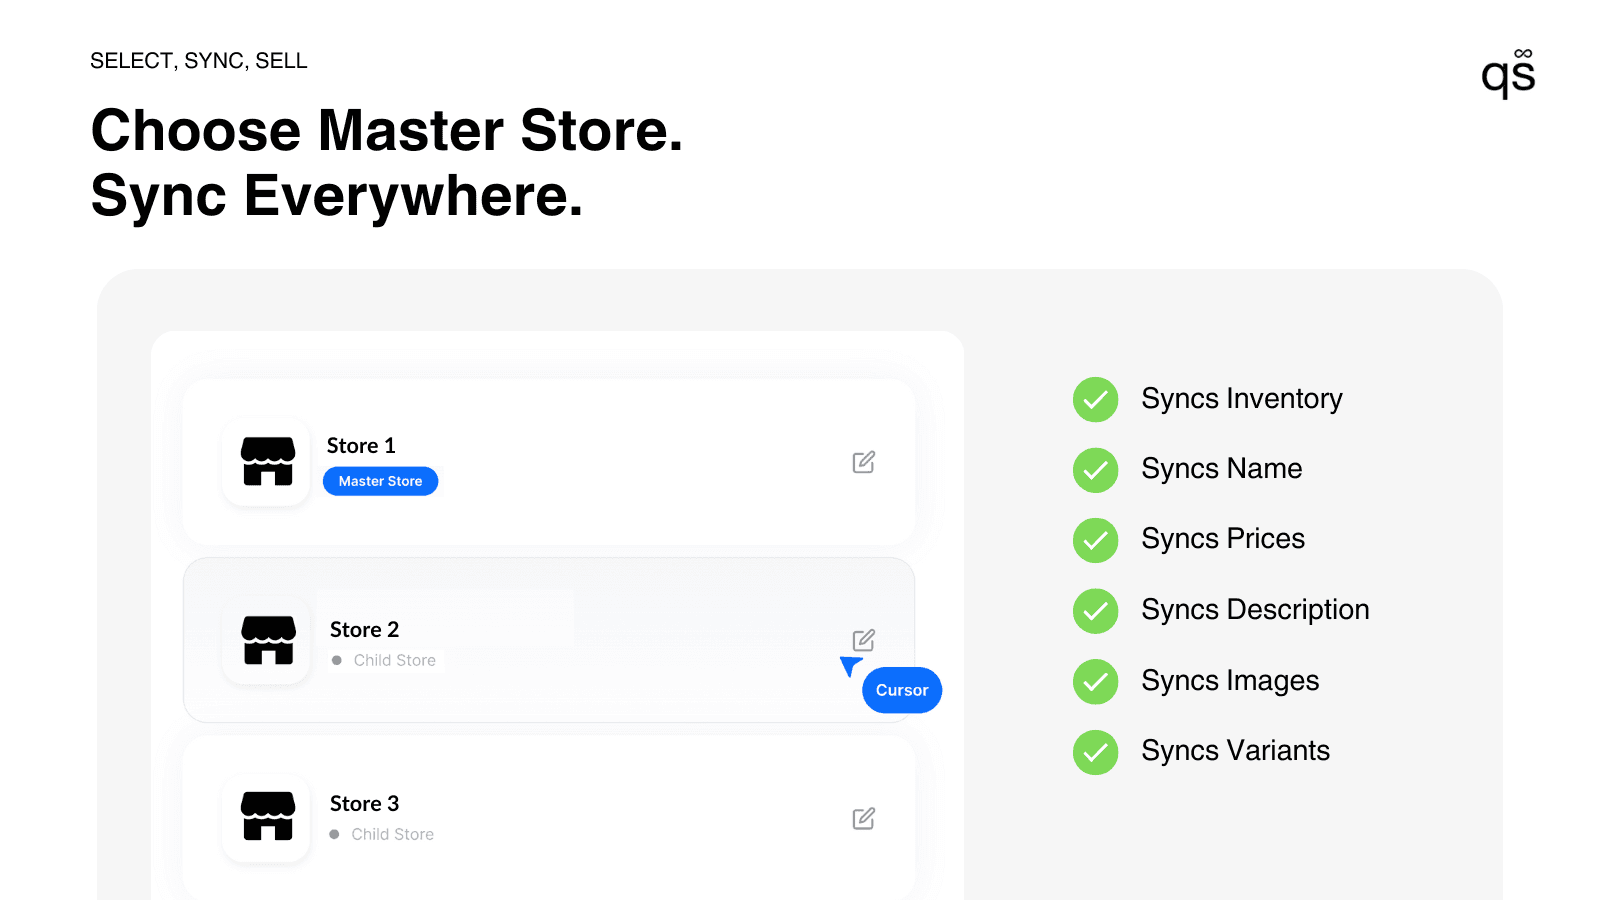Select the Syncs Description list entry
Screen dimensions: 1600x900
pos(1255,610)
